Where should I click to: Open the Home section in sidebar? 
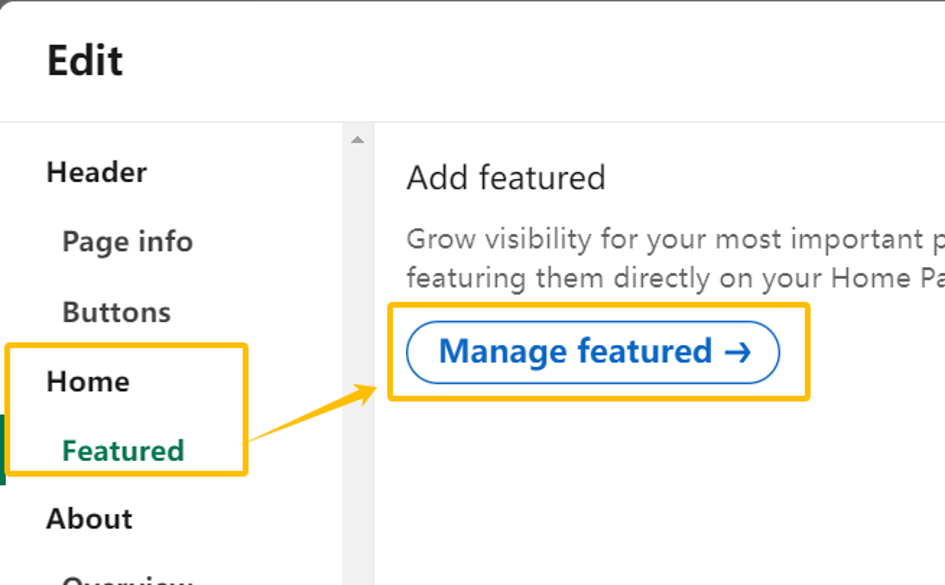[88, 381]
